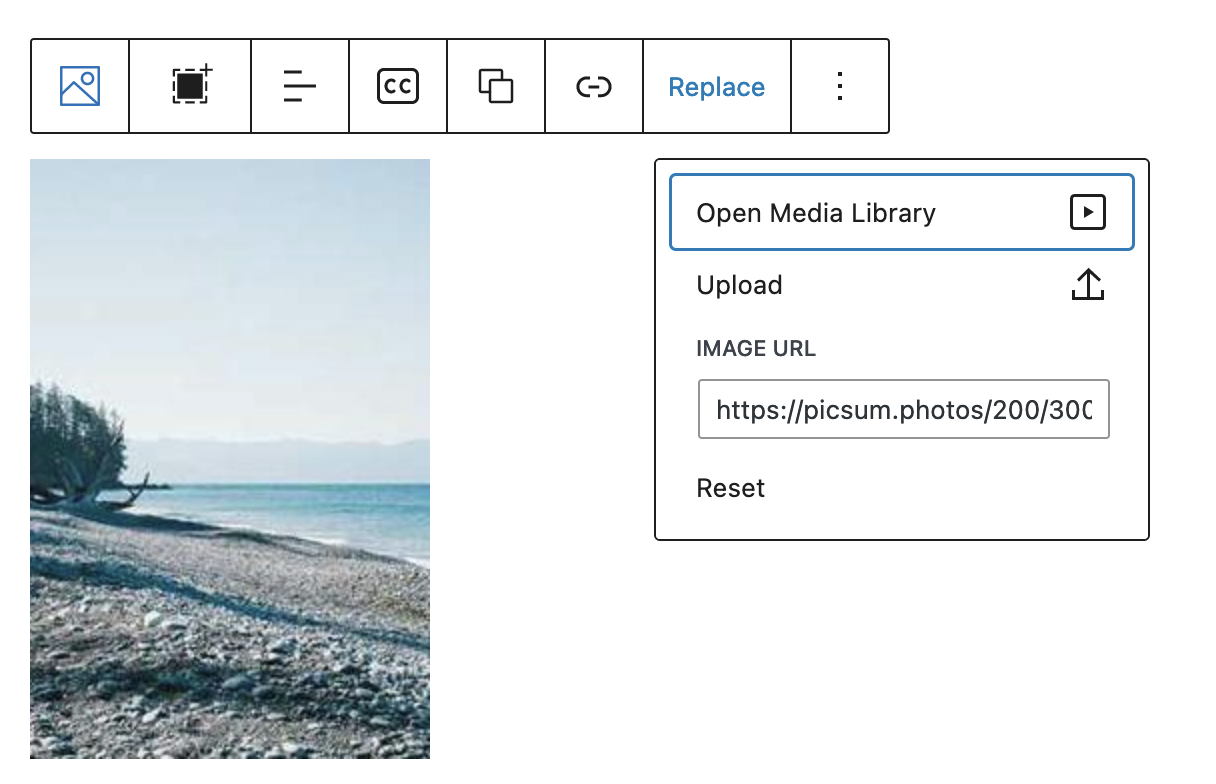Click Open Media Library

tap(815, 212)
